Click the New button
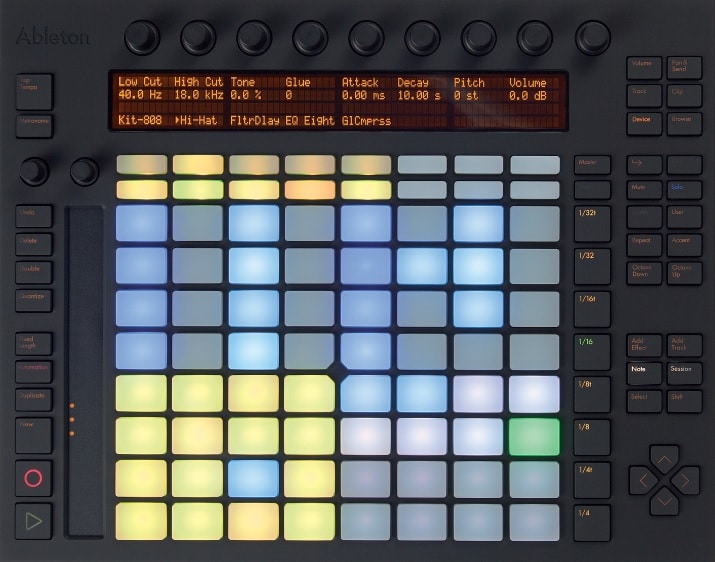This screenshot has height=562, width=715. 34,435
